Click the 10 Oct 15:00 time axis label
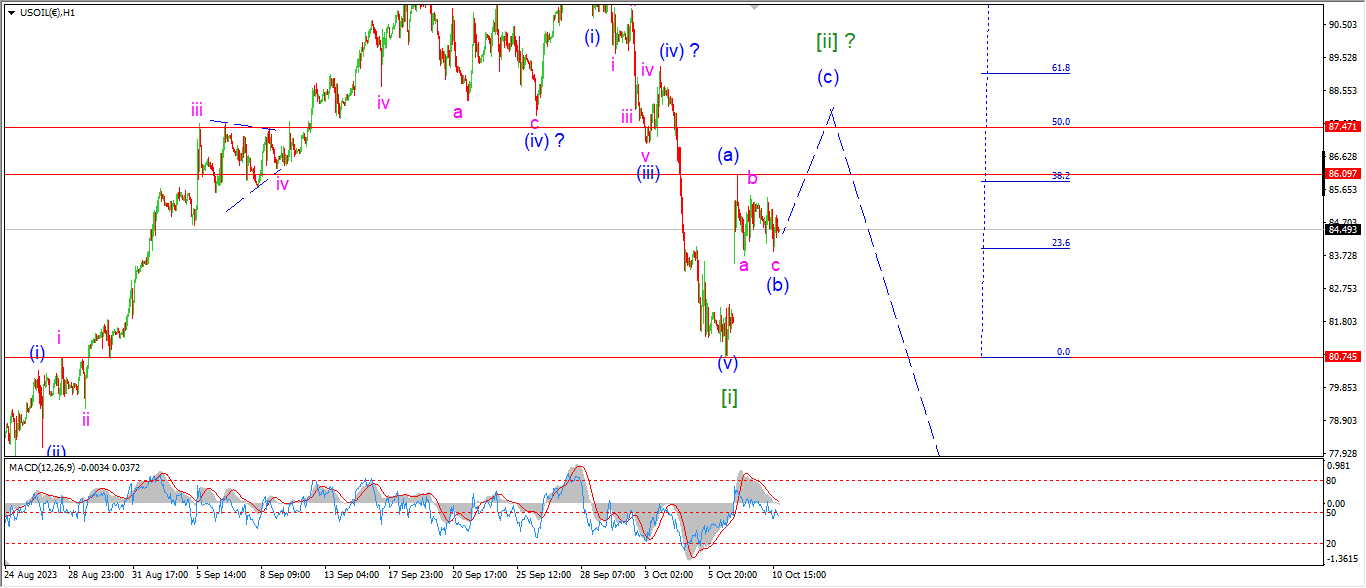This screenshot has width=1366, height=588. point(796,575)
